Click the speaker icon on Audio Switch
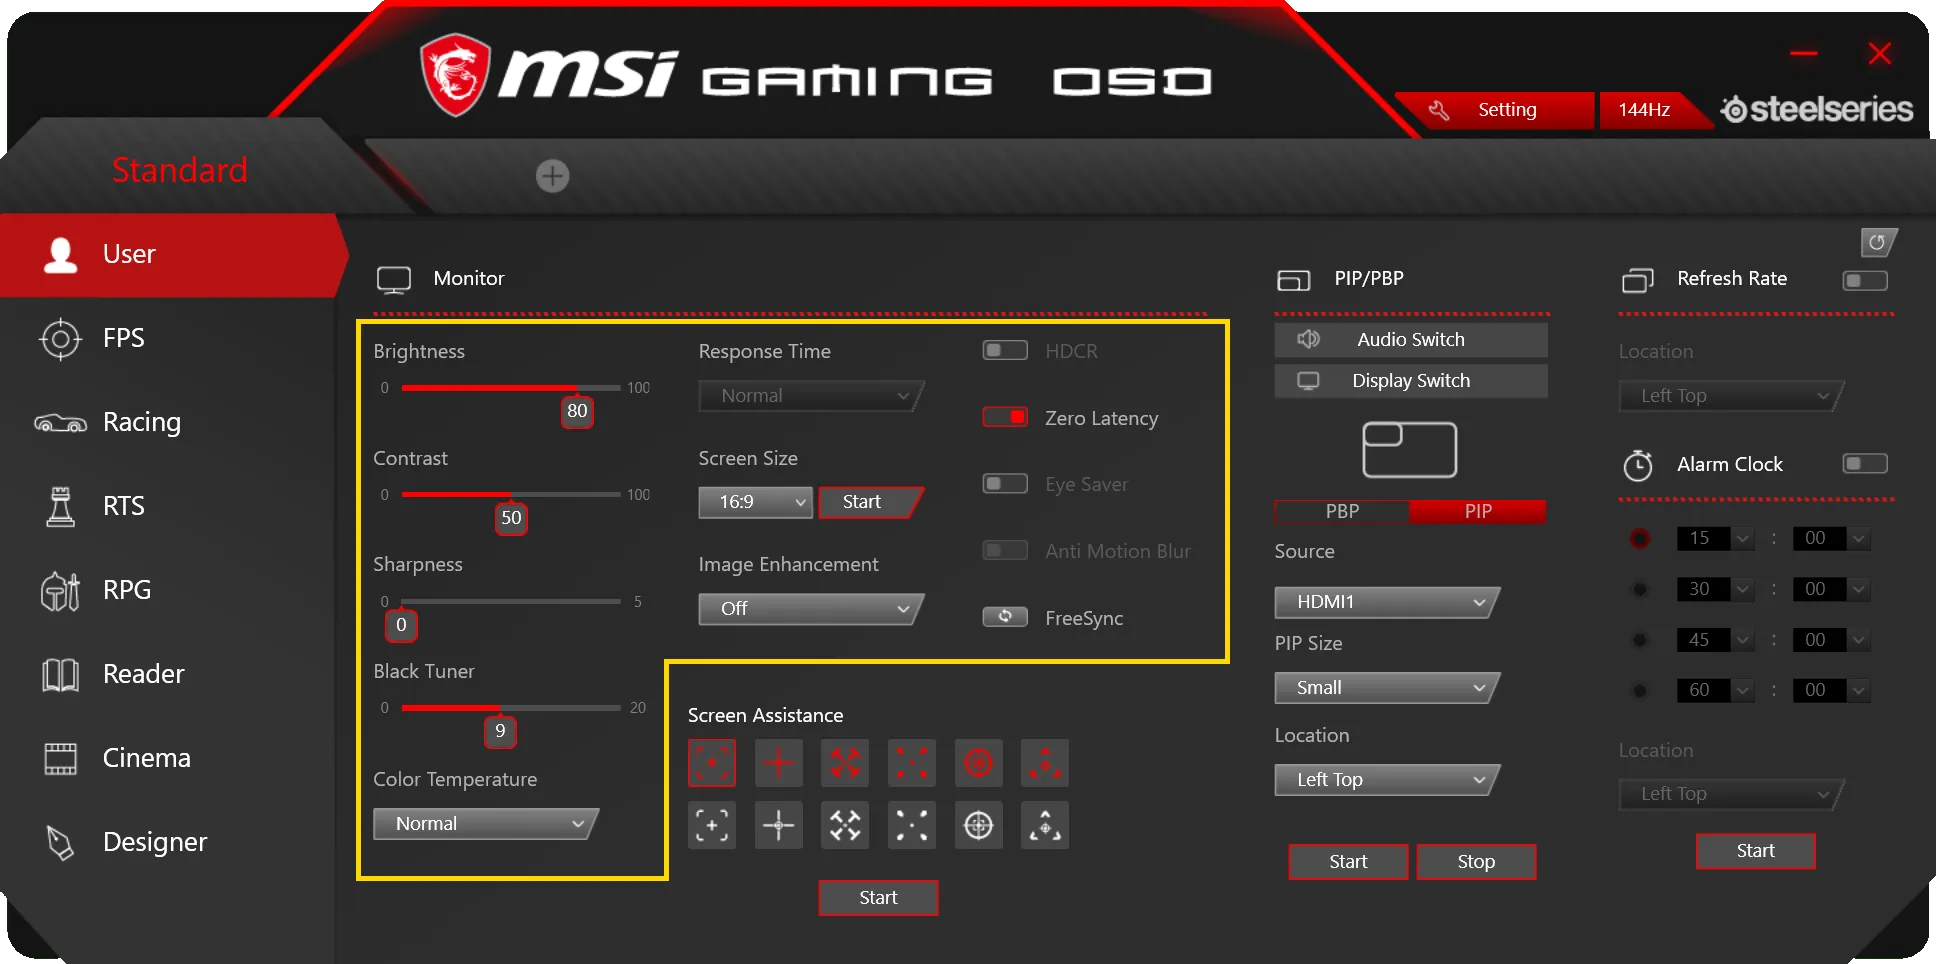This screenshot has width=1936, height=964. tap(1308, 339)
